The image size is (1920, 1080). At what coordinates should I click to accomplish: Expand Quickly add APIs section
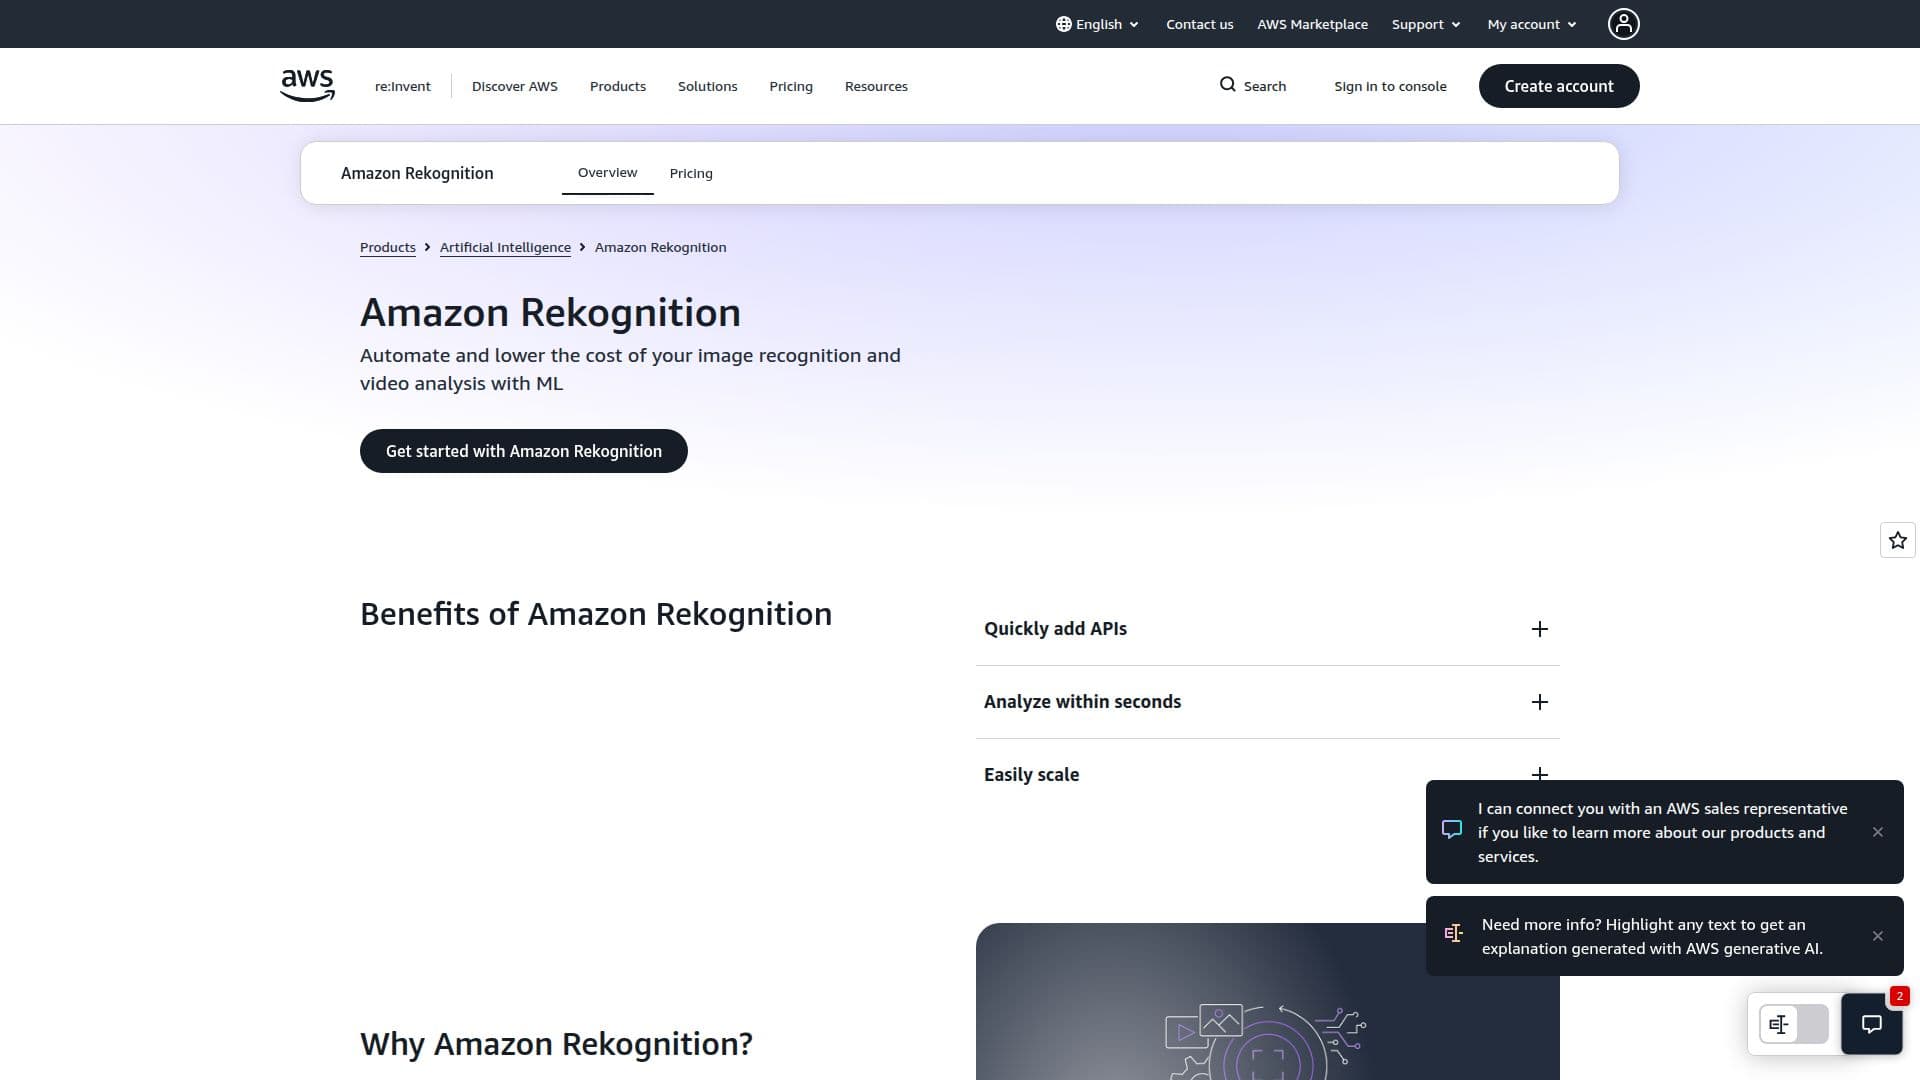point(1267,629)
